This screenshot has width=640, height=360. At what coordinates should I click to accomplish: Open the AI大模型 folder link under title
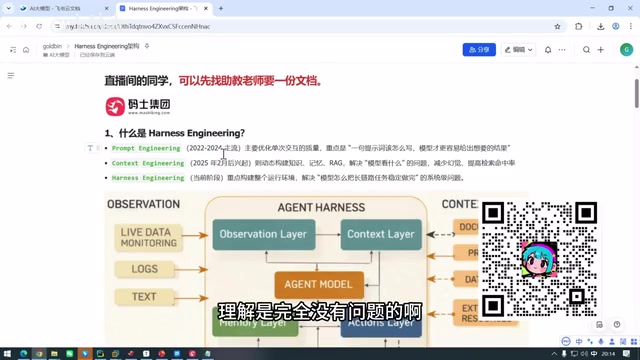pyautogui.click(x=56, y=55)
